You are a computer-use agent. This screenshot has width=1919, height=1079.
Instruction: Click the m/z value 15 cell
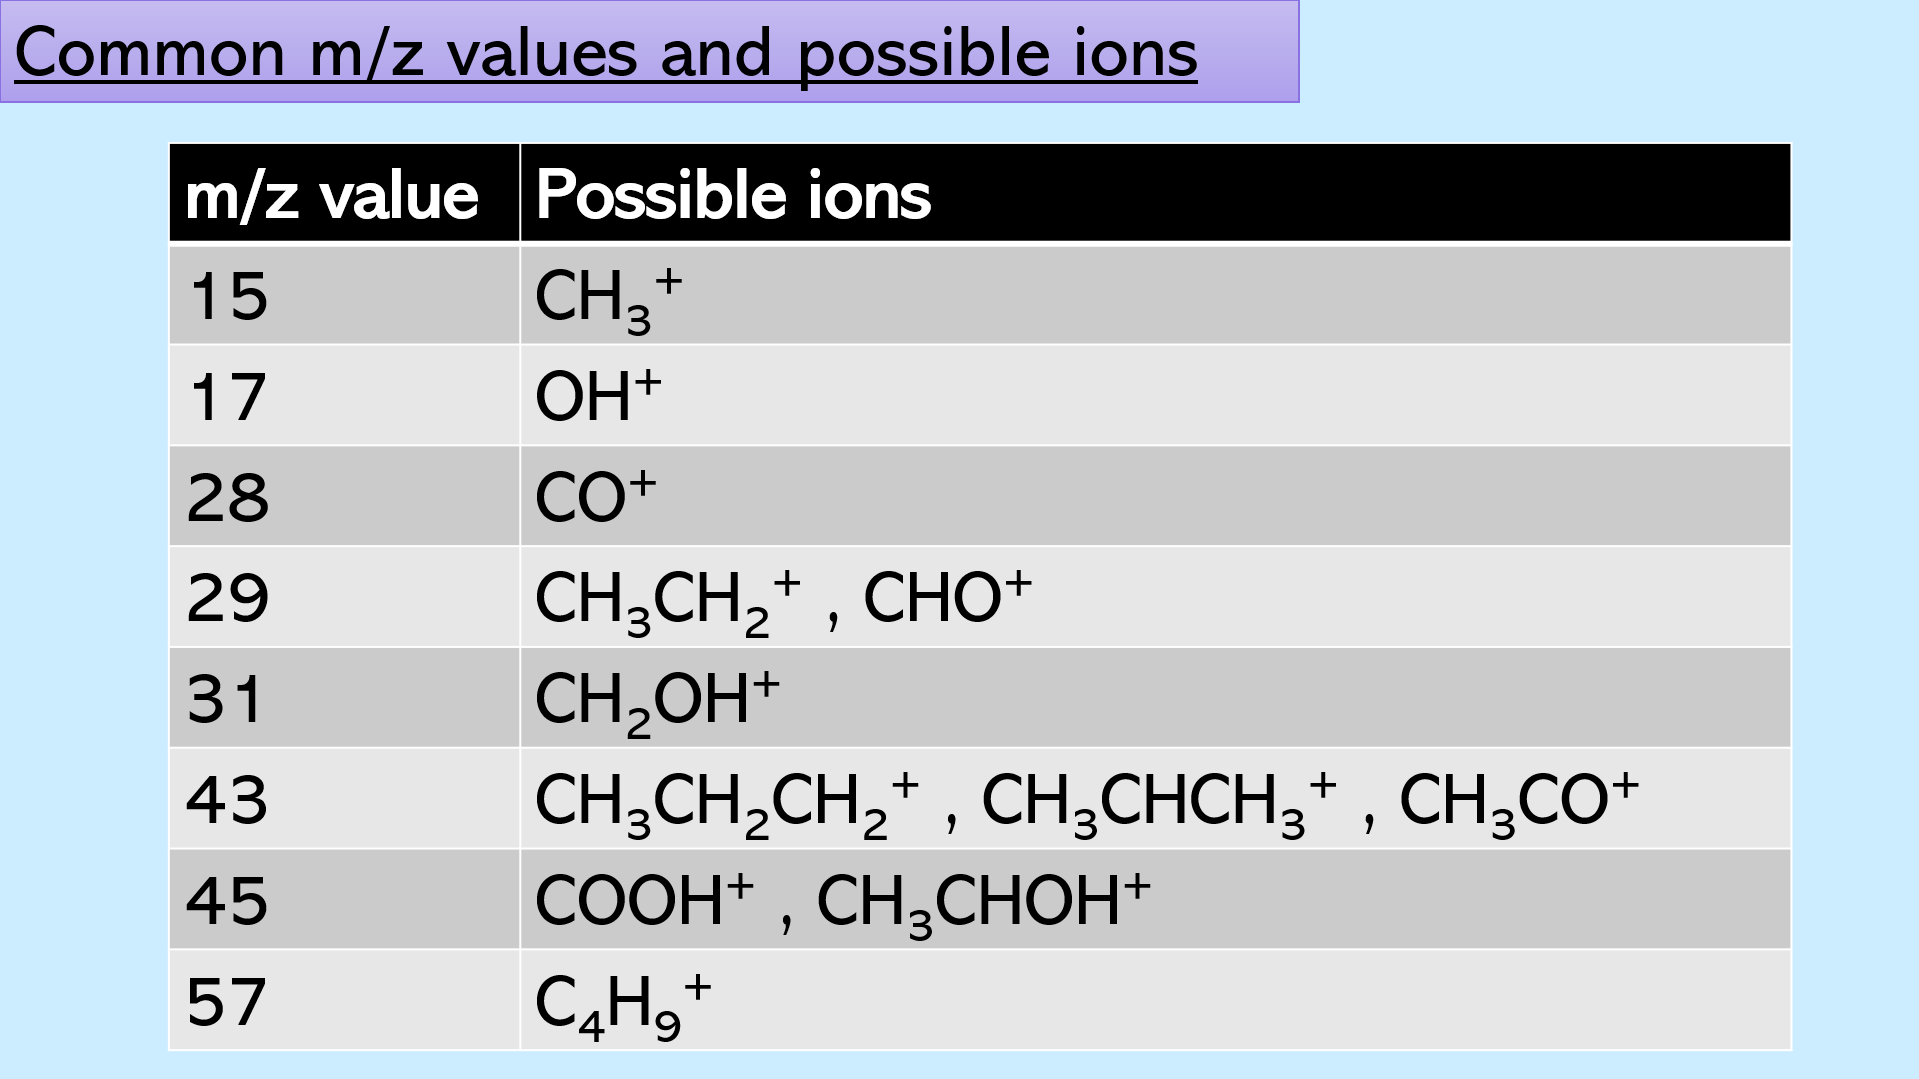pyautogui.click(x=345, y=295)
